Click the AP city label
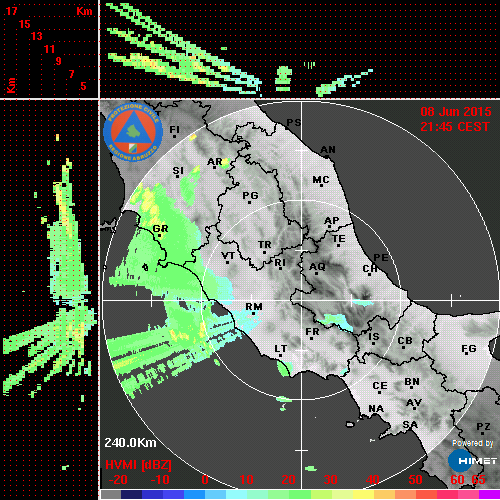 [331, 221]
